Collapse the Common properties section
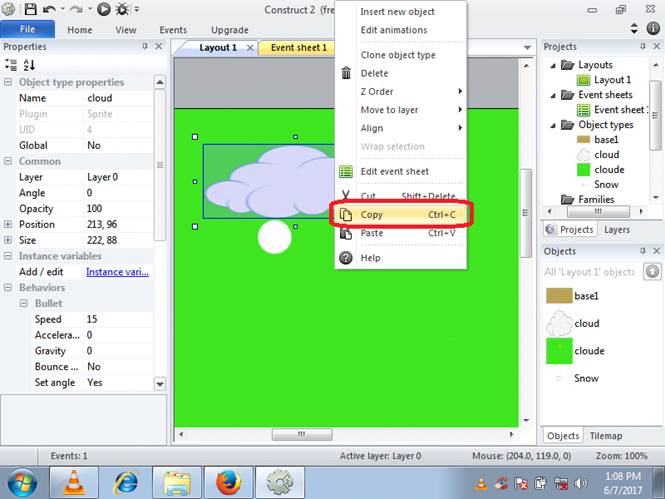This screenshot has width=665, height=499. 8,161
